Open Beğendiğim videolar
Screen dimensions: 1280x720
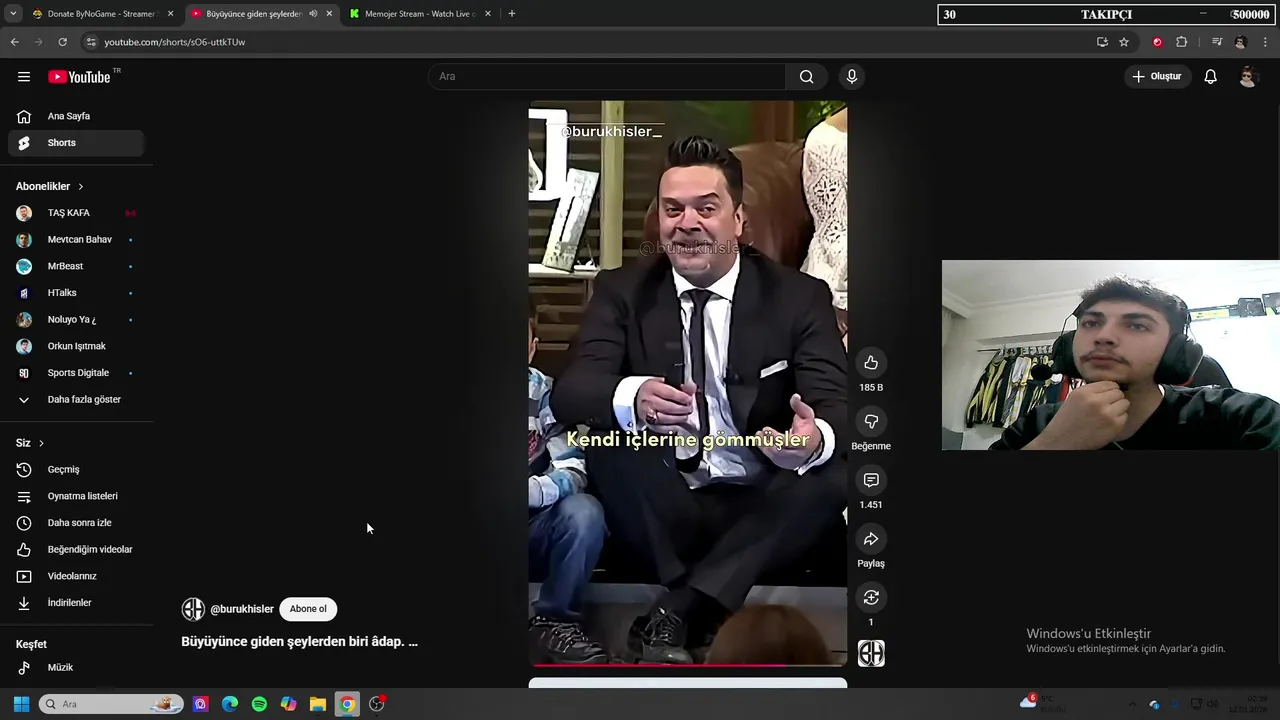76,550
